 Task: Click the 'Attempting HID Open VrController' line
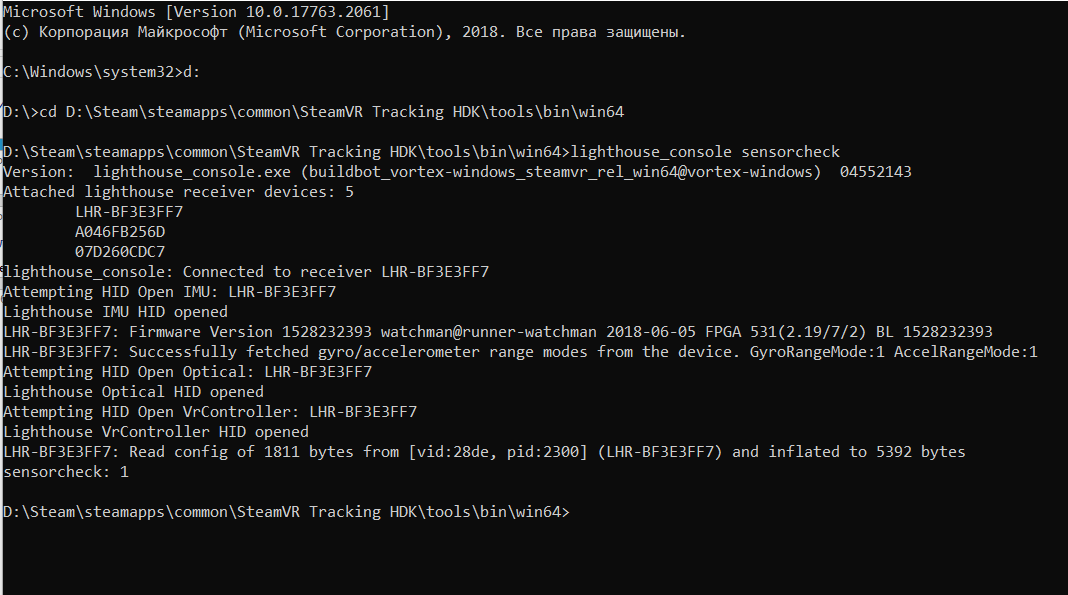pyautogui.click(x=210, y=412)
